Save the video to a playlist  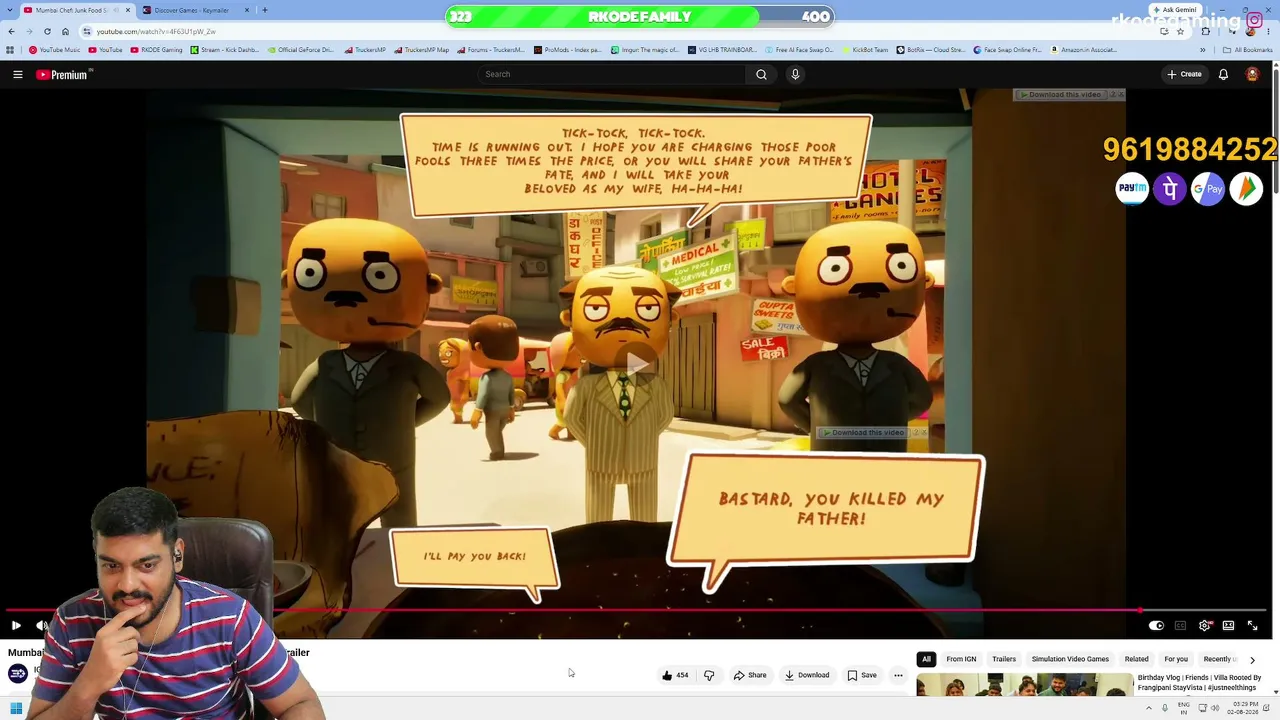pos(862,675)
